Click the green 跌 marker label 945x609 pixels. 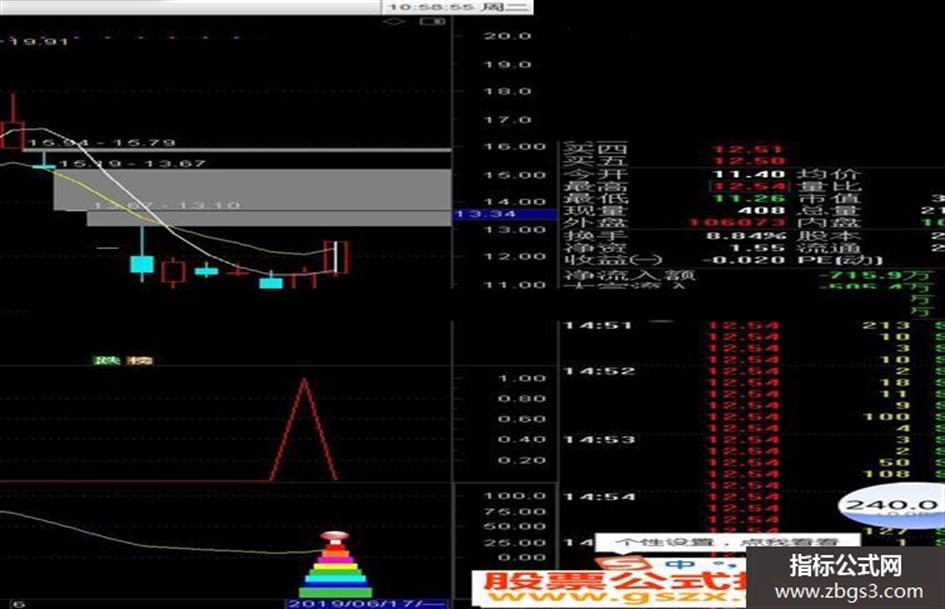(x=107, y=361)
